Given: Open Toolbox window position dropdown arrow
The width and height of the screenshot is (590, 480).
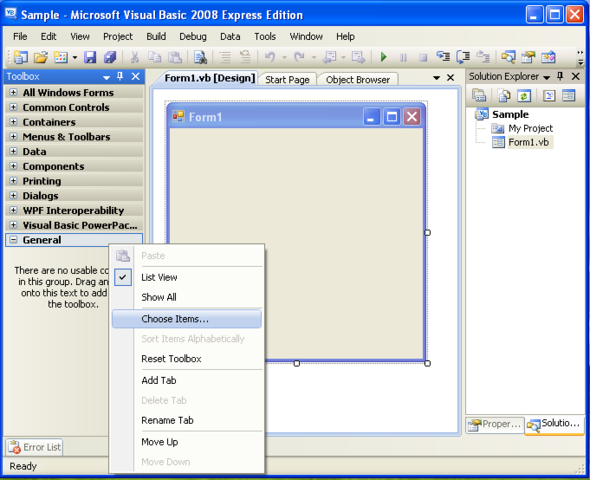Looking at the screenshot, I should coord(106,77).
